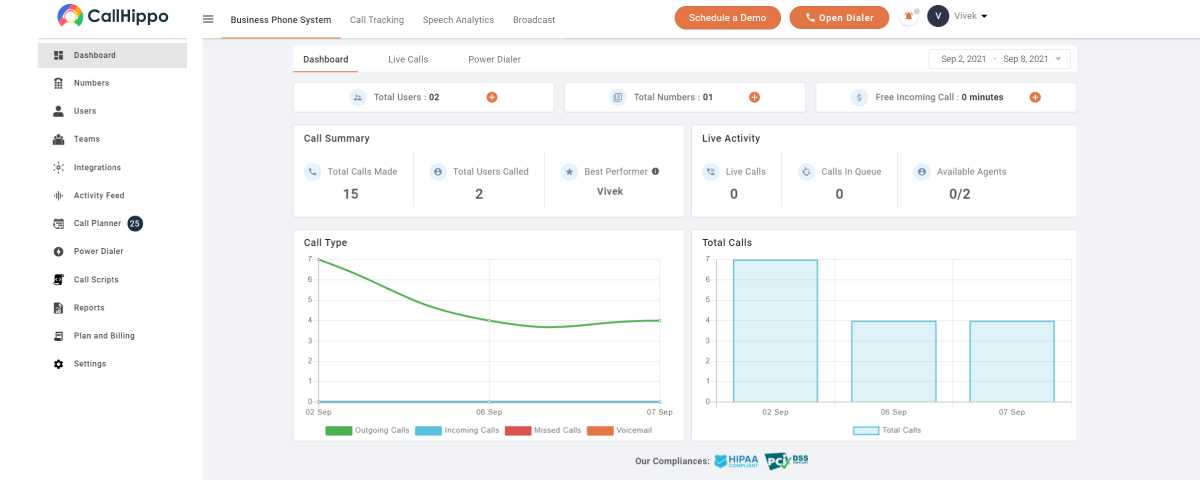Open the date range picker dropdown
The height and width of the screenshot is (480, 1200).
tap(1000, 59)
